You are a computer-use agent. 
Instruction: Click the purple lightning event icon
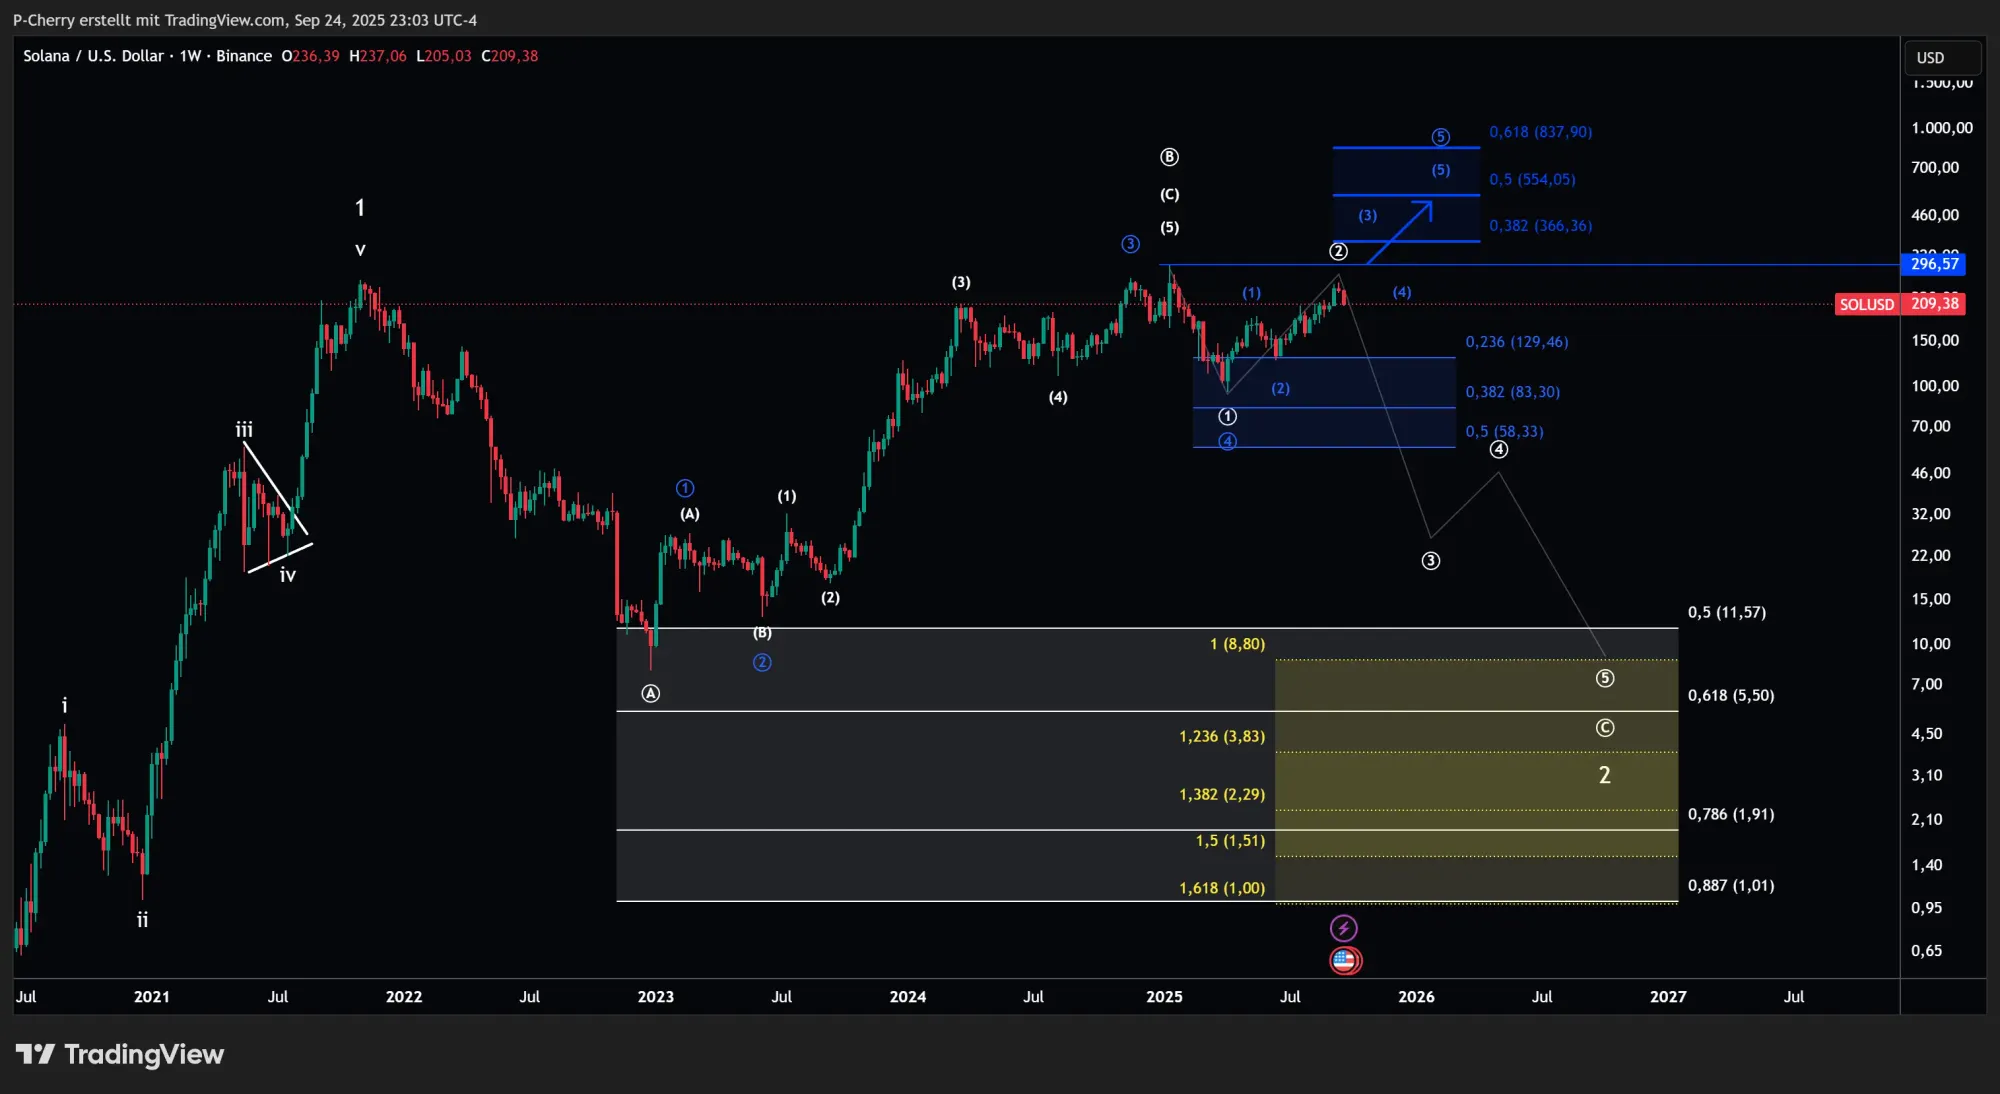(x=1344, y=928)
